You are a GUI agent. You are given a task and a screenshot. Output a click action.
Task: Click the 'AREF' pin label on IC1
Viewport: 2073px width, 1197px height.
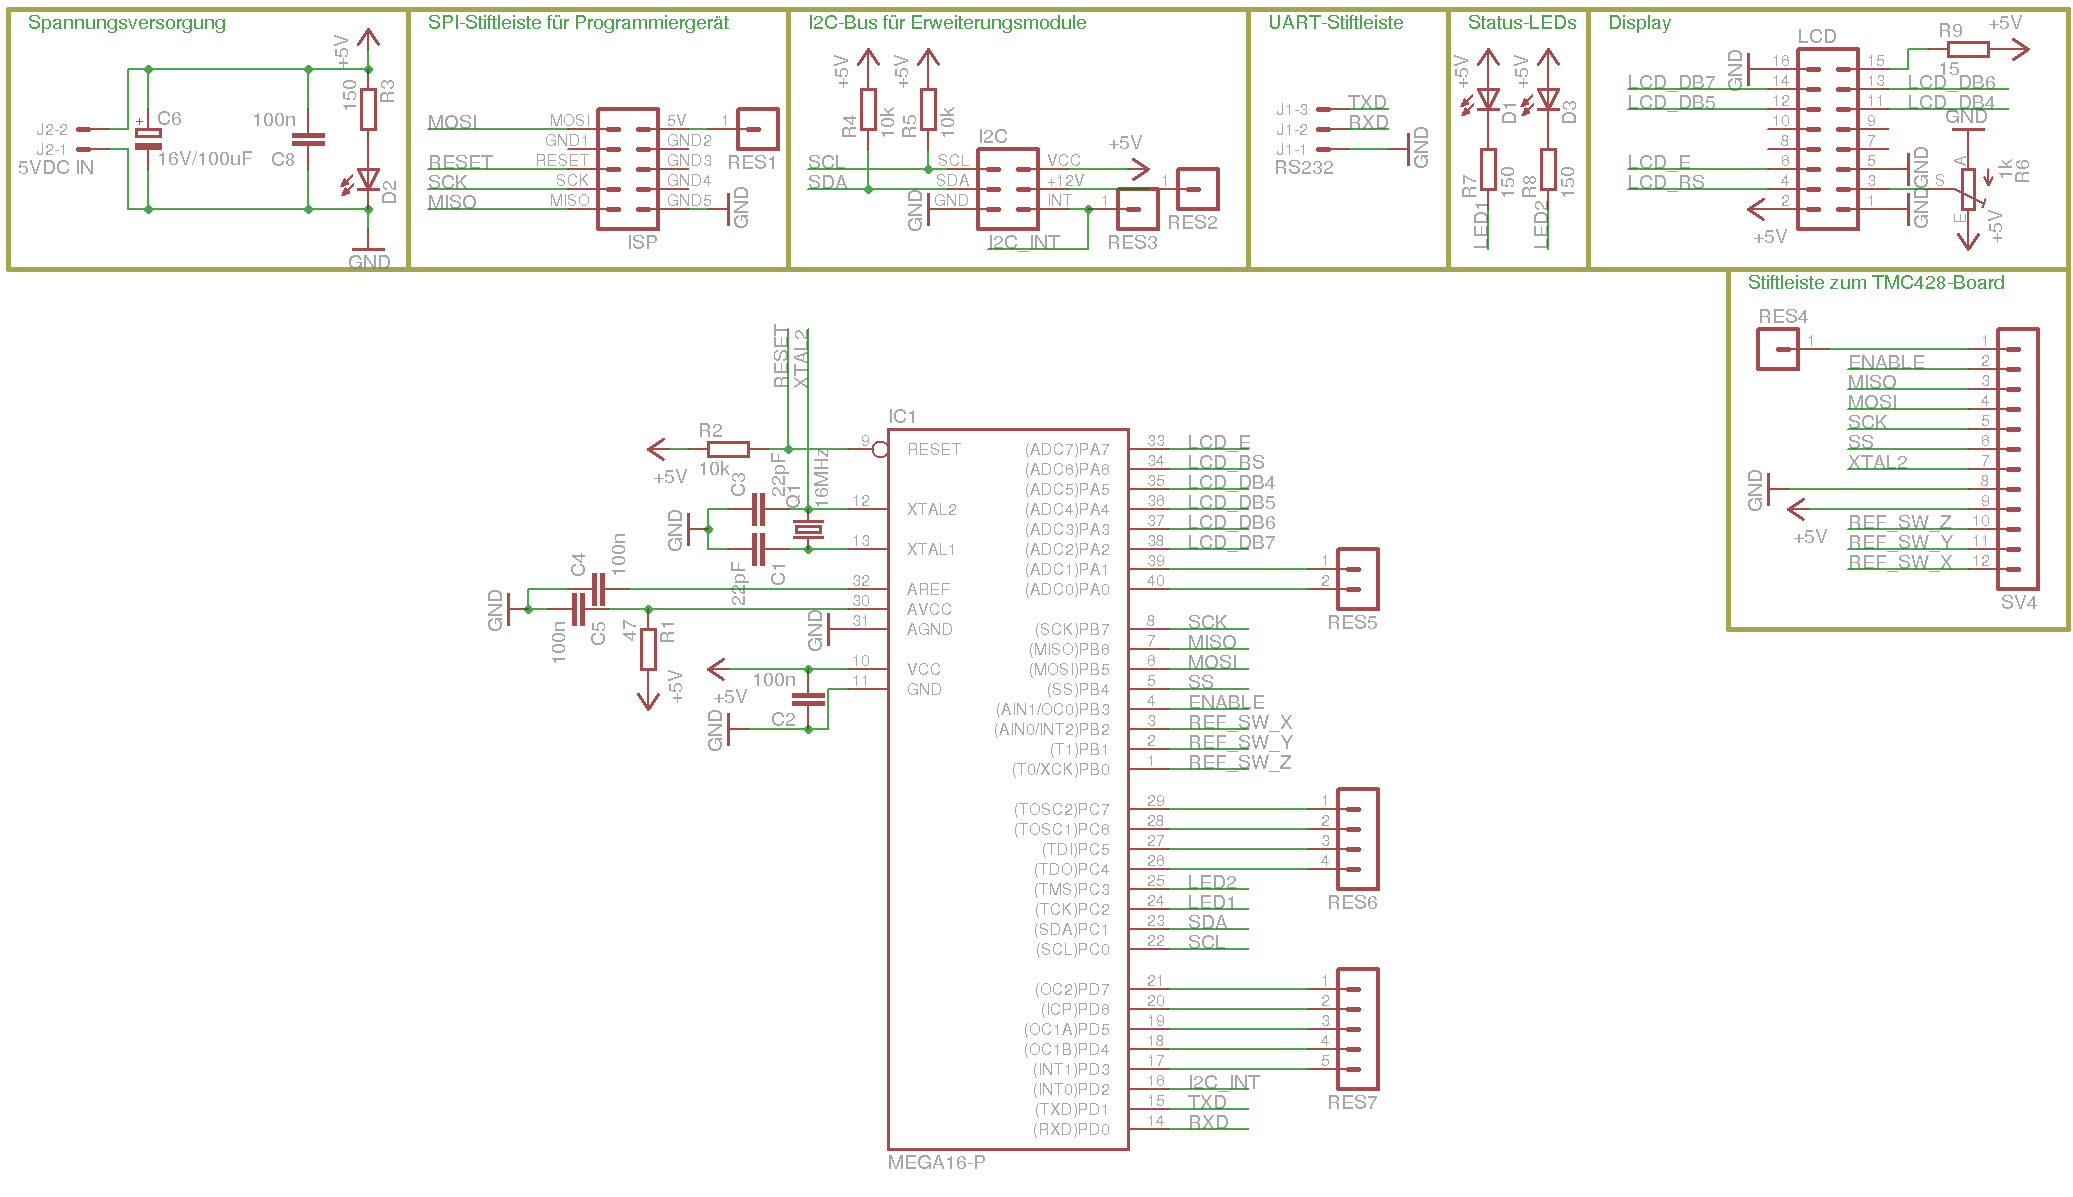[928, 590]
